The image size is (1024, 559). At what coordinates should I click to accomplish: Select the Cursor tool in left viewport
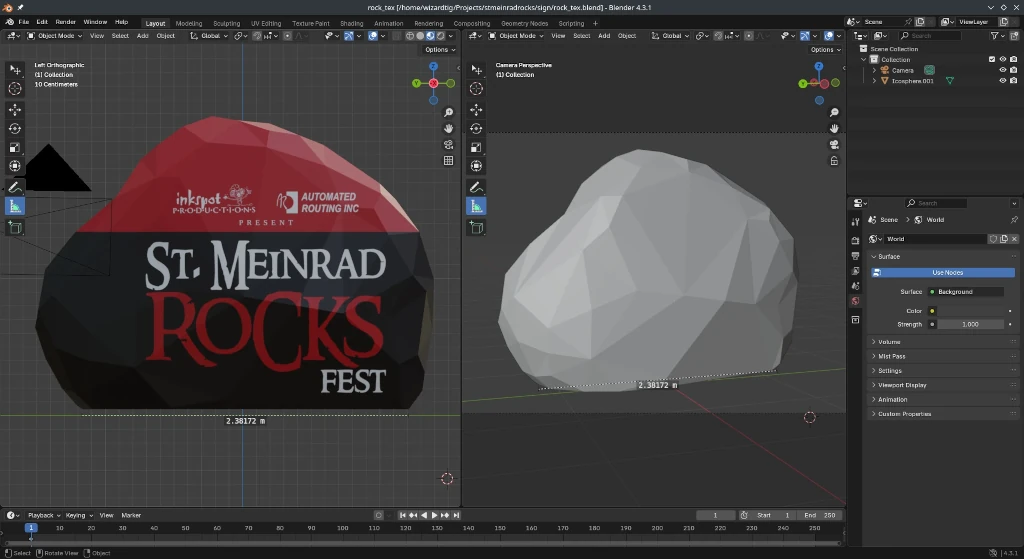coord(15,88)
